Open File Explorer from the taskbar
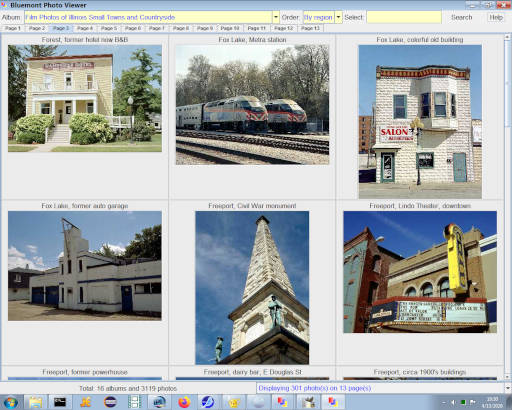 click(x=35, y=402)
